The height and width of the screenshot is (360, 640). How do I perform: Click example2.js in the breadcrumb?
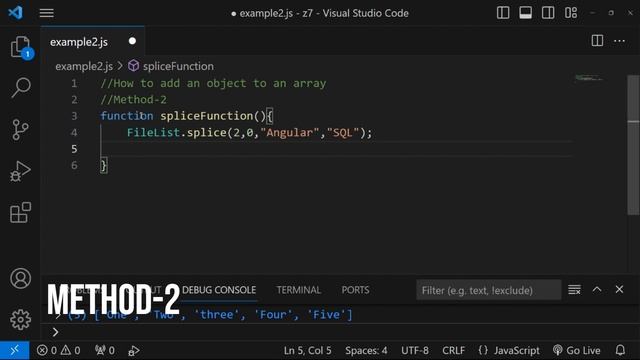84,66
